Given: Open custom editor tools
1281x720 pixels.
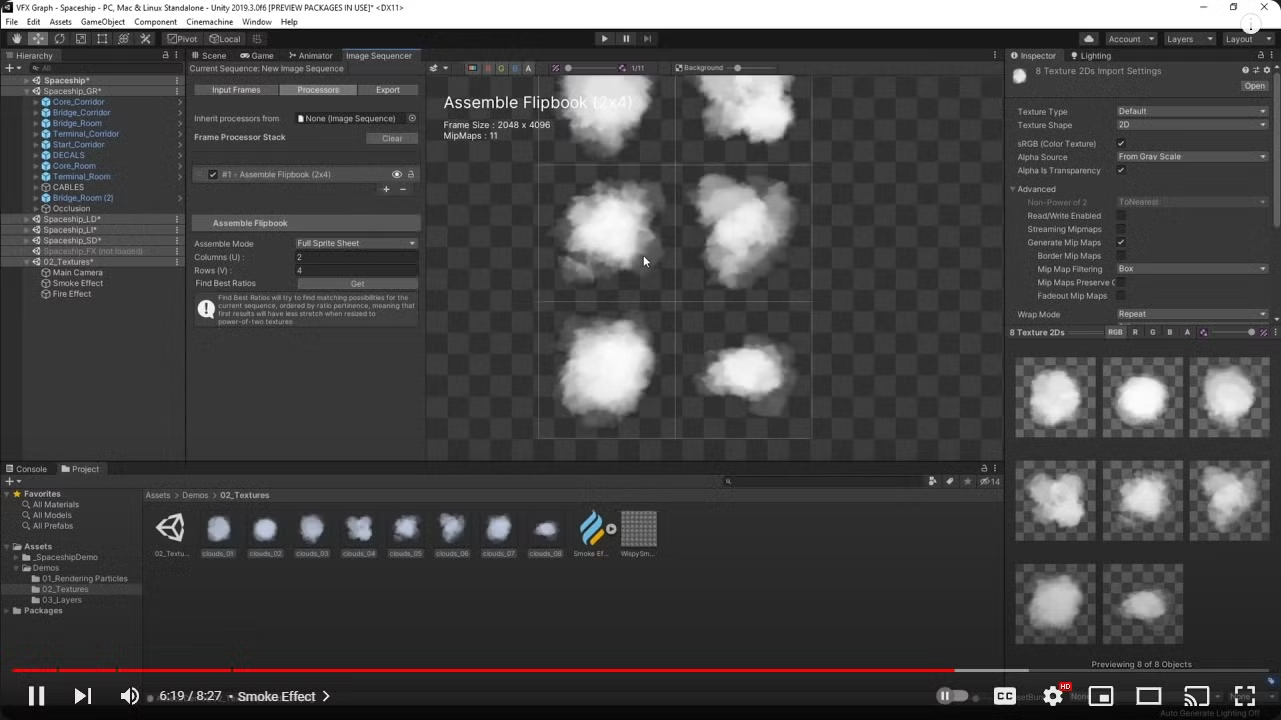Looking at the screenshot, I should pyautogui.click(x=145, y=39).
